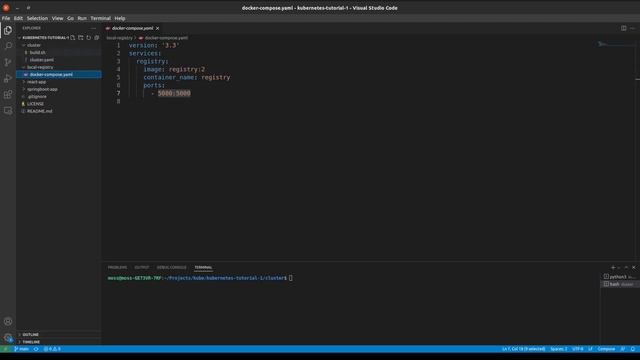Open the Edit menu
640x360 pixels.
coord(18,18)
